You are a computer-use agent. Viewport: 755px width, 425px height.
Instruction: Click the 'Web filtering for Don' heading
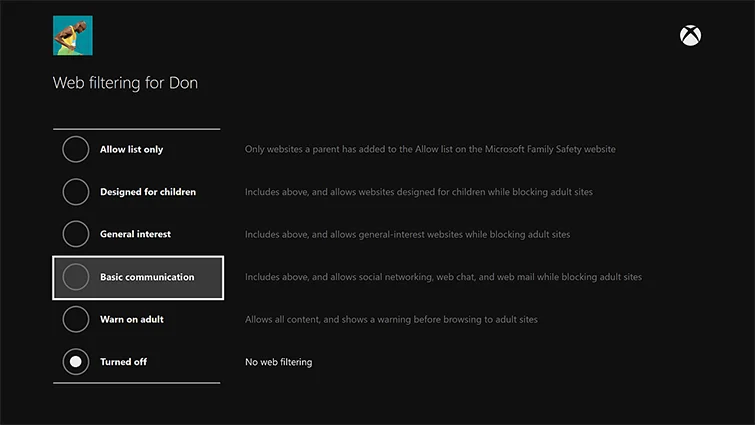[x=125, y=83]
